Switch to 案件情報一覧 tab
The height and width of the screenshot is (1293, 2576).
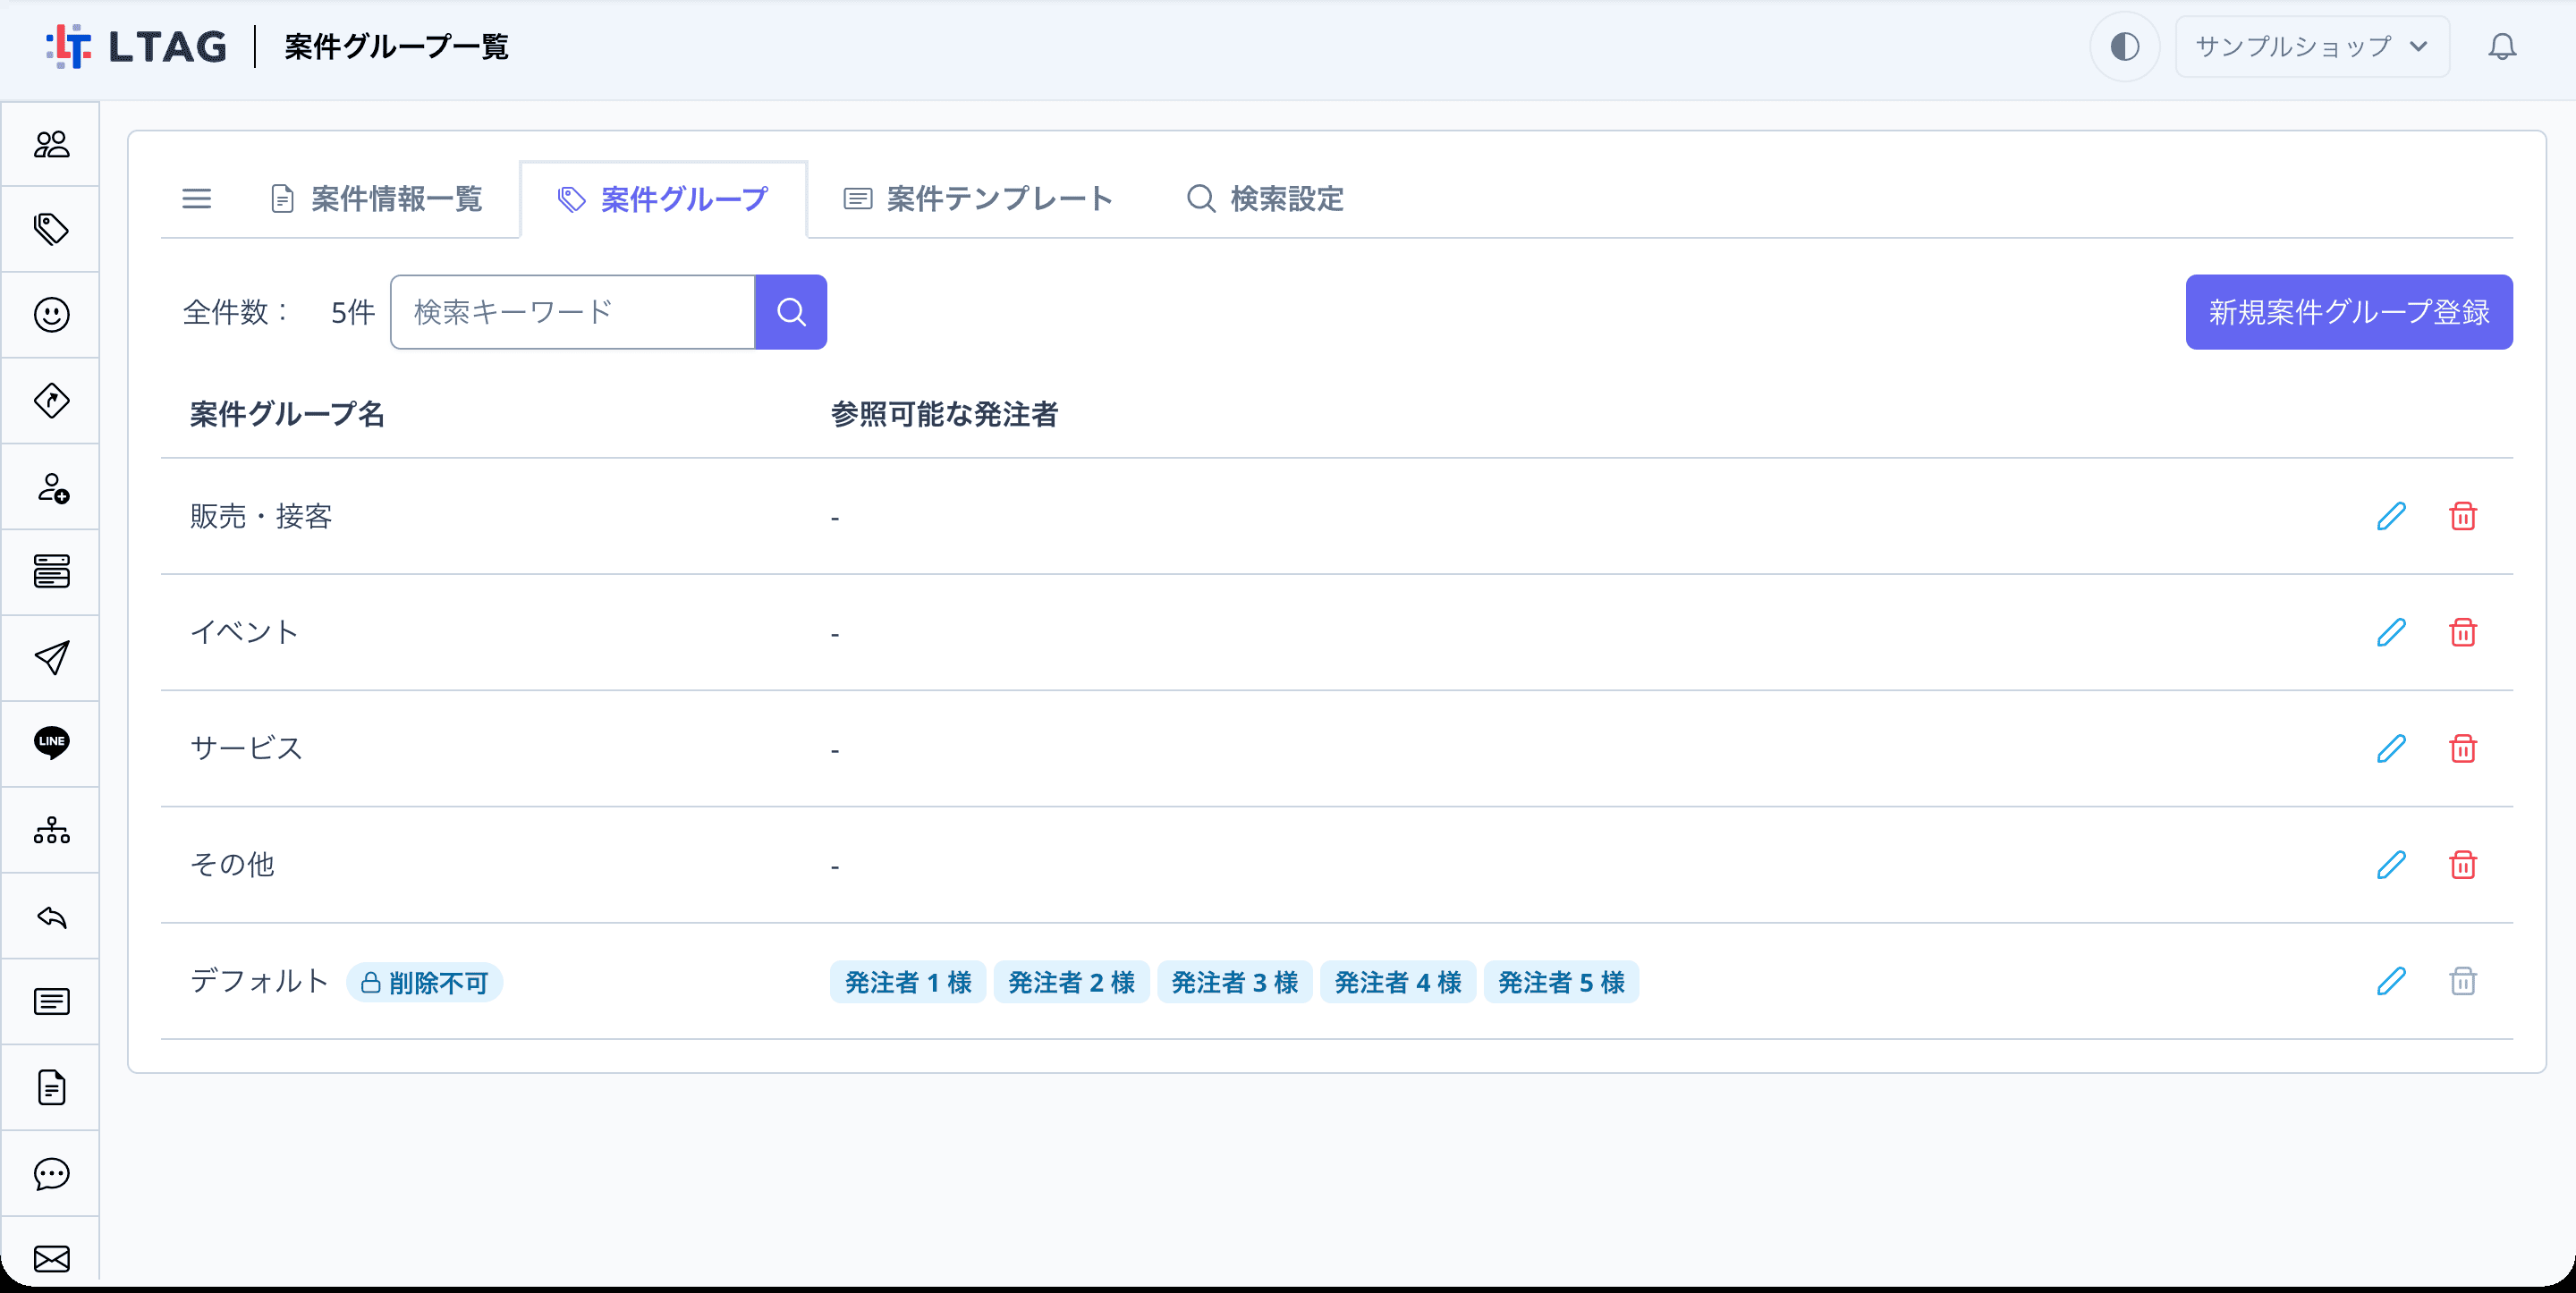(x=377, y=199)
